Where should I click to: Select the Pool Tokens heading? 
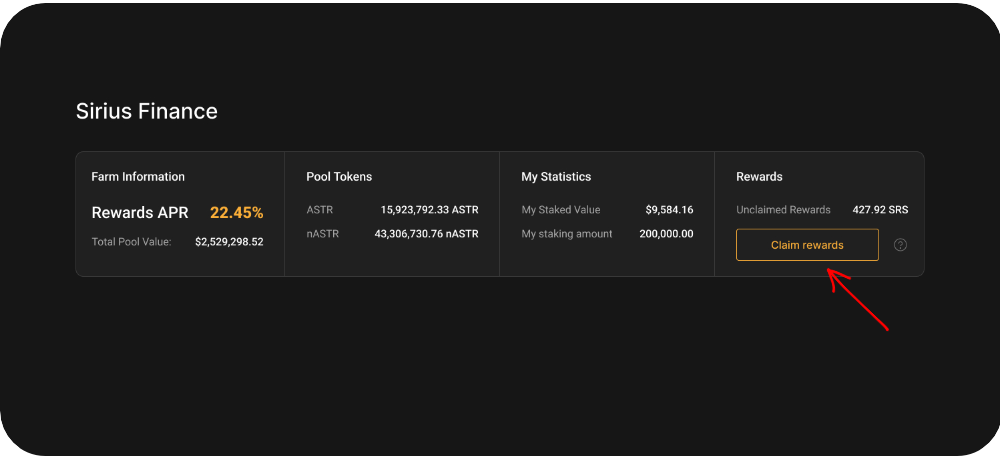click(339, 177)
